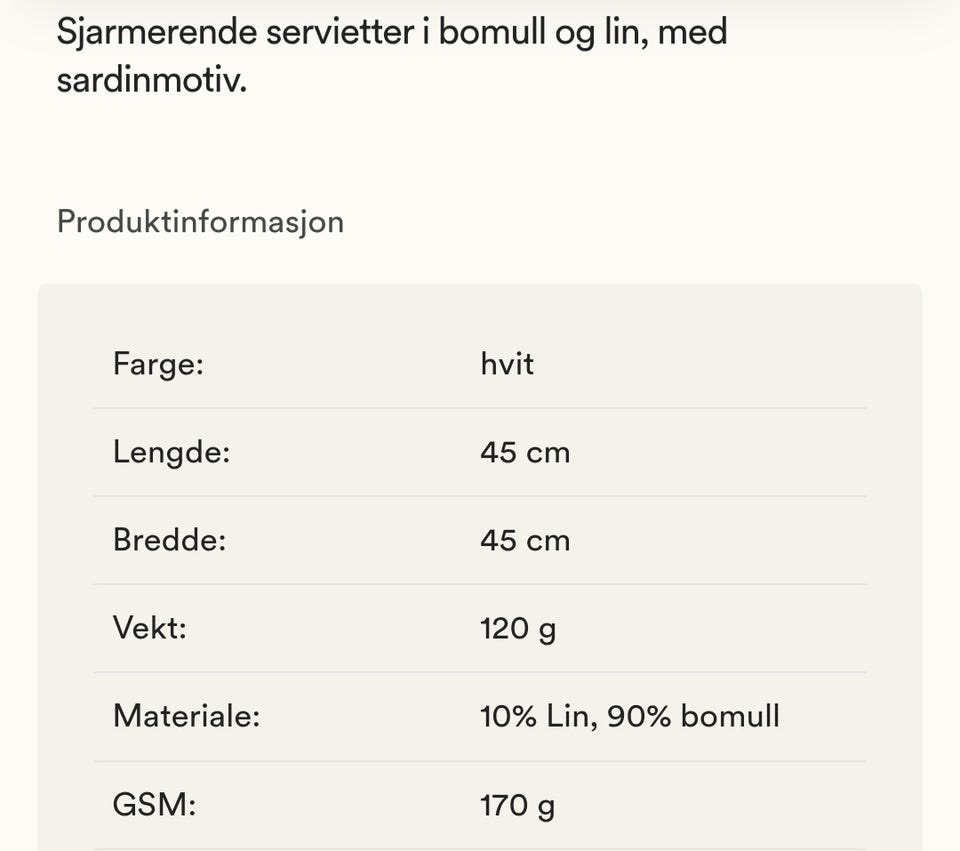Viewport: 960px width, 851px height.
Task: Select the Lengde label
Action: coord(171,453)
